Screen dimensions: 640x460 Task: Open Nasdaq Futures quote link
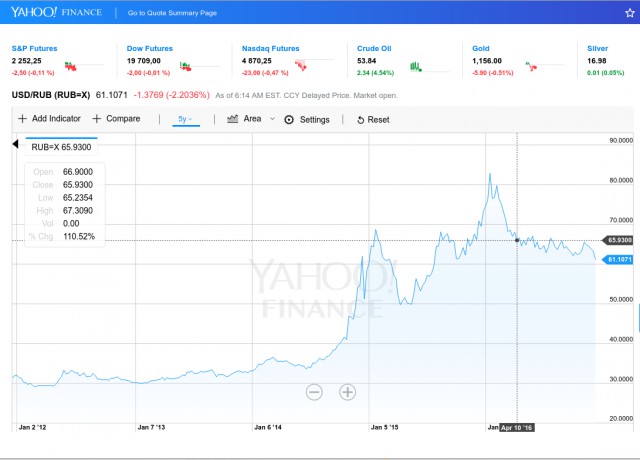pyautogui.click(x=271, y=48)
